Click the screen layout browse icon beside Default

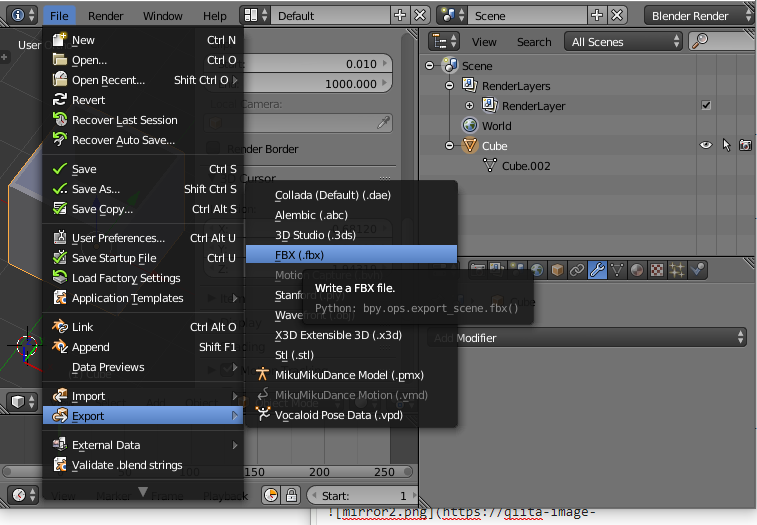coord(255,15)
